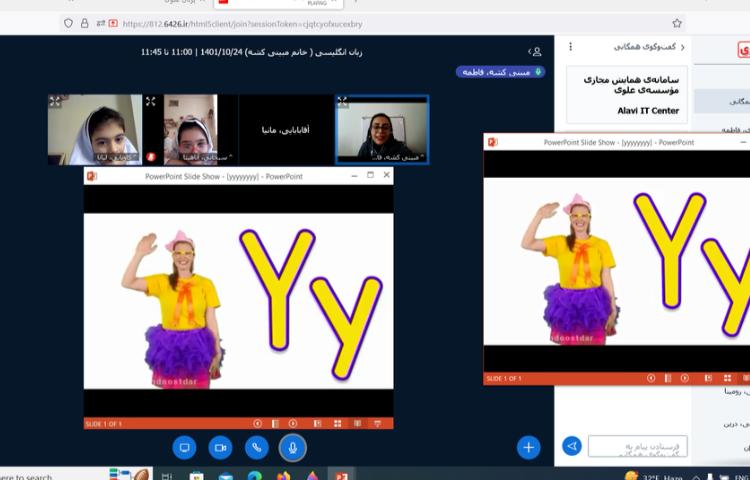The width and height of the screenshot is (750, 480).
Task: Toggle the webcam sharing button
Action: pyautogui.click(x=221, y=448)
